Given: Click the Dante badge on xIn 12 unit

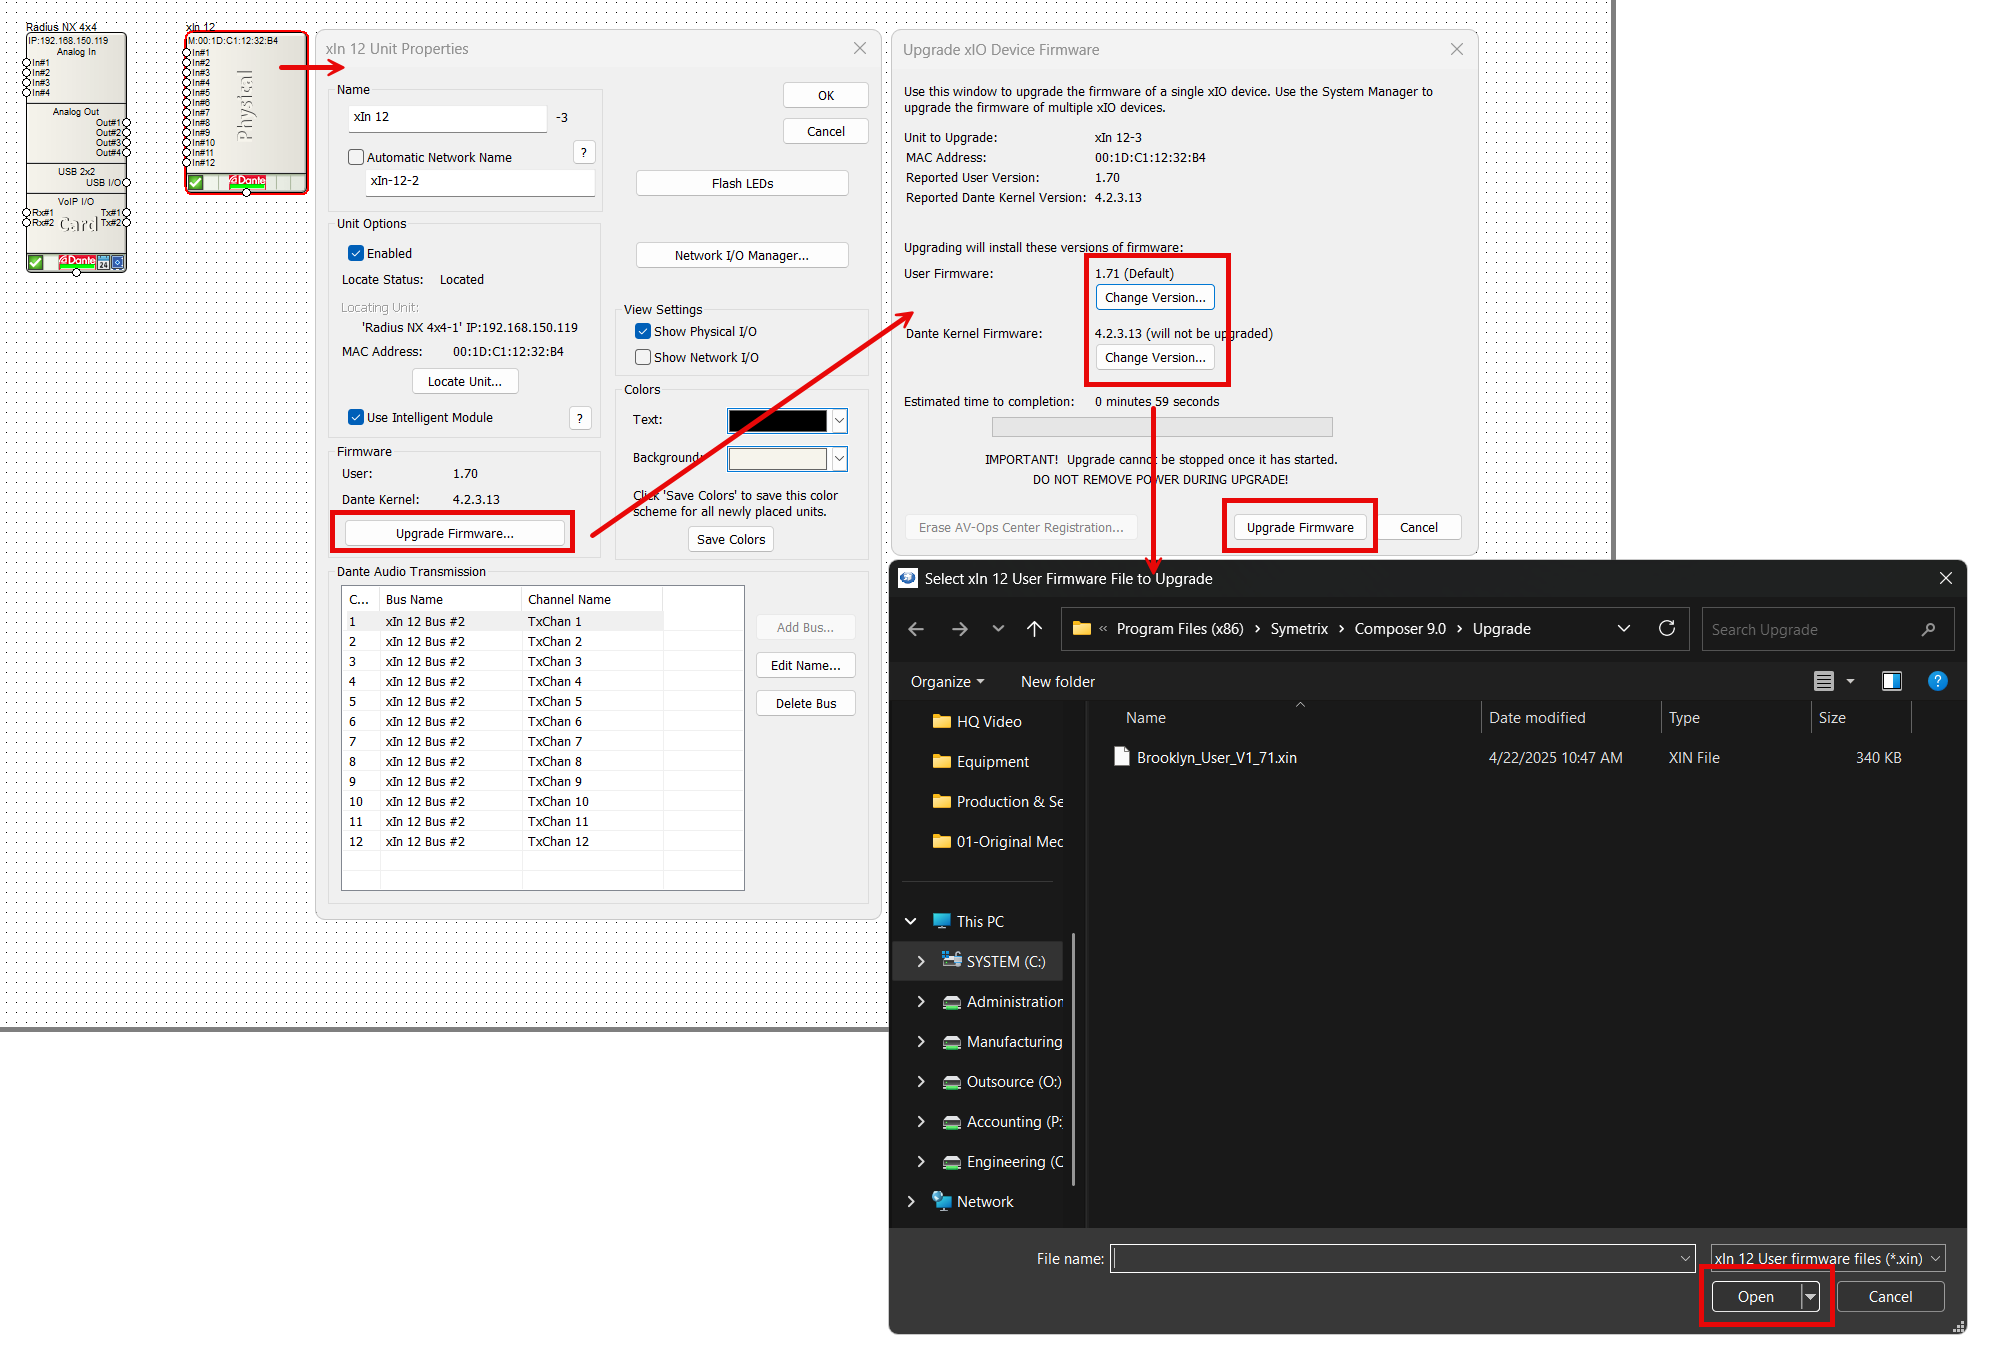Looking at the screenshot, I should pyautogui.click(x=247, y=181).
